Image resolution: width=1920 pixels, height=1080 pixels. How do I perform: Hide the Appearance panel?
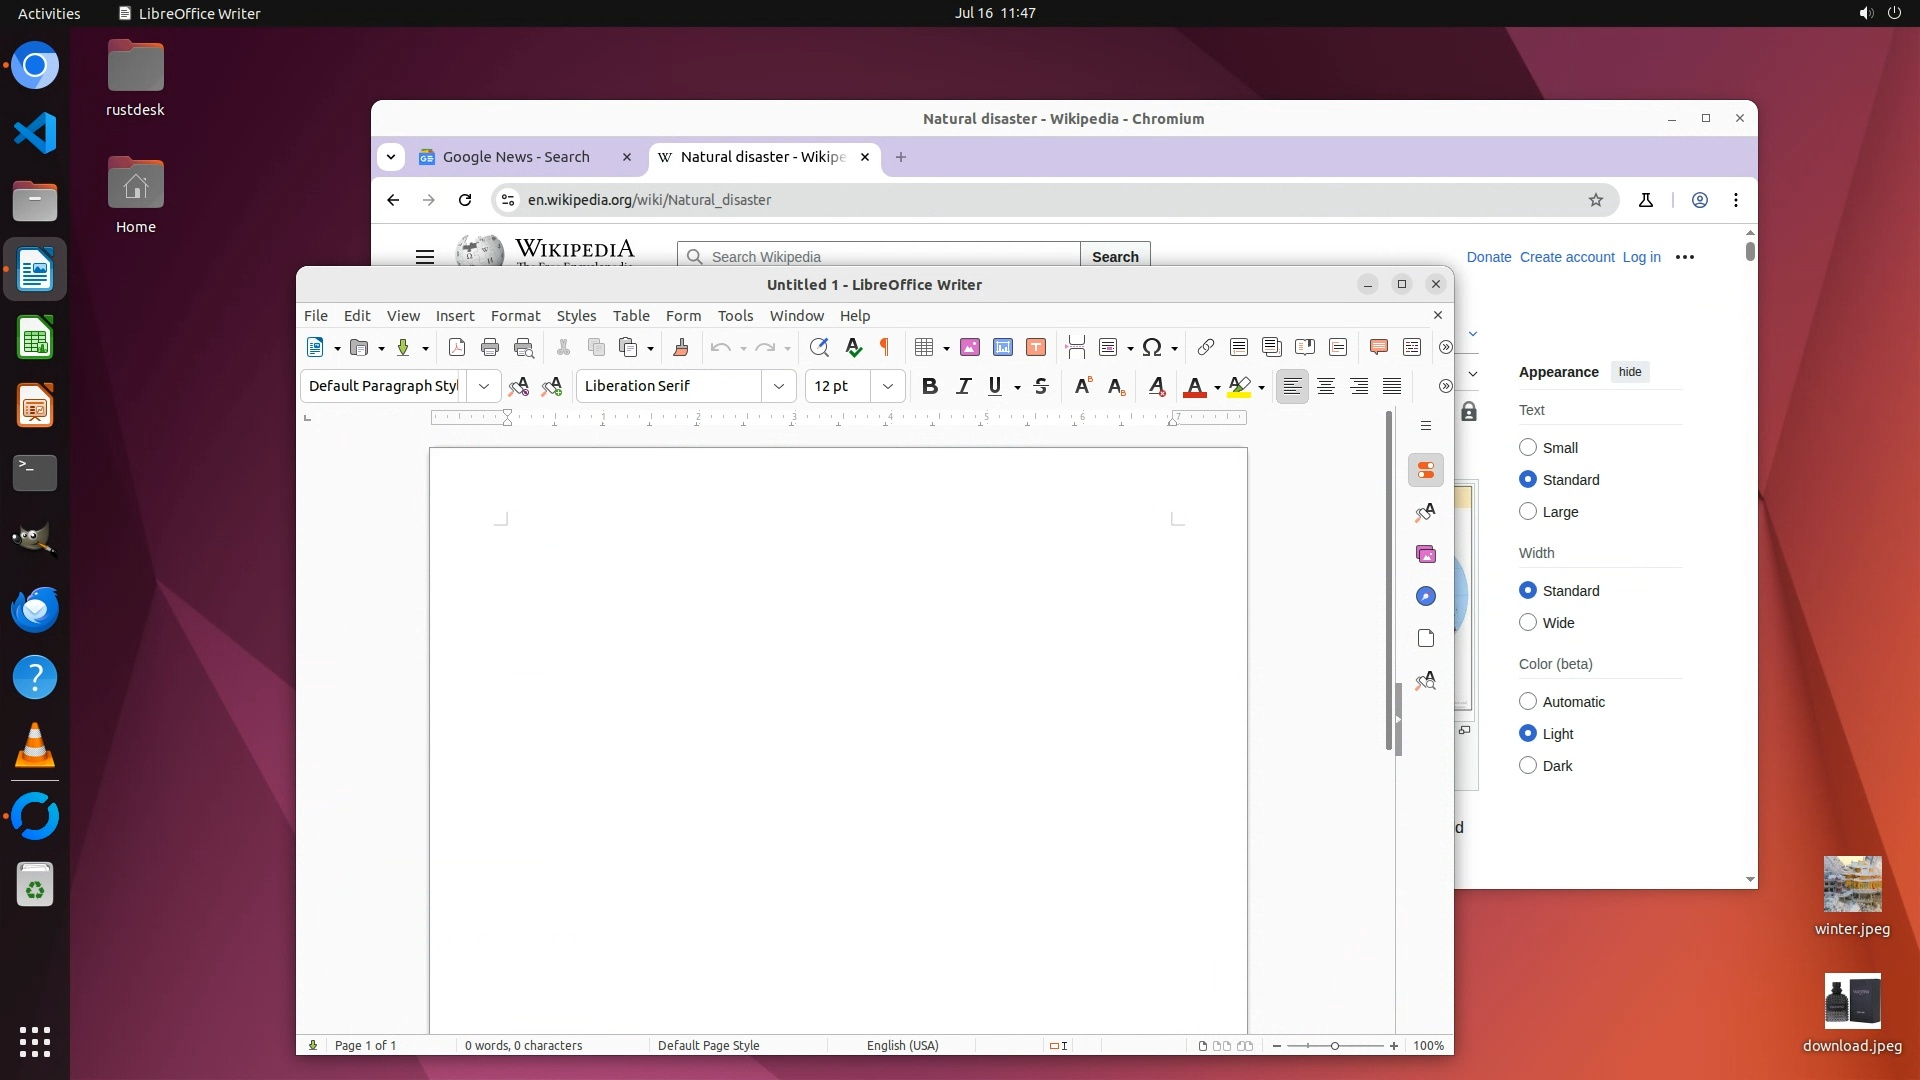tap(1629, 372)
